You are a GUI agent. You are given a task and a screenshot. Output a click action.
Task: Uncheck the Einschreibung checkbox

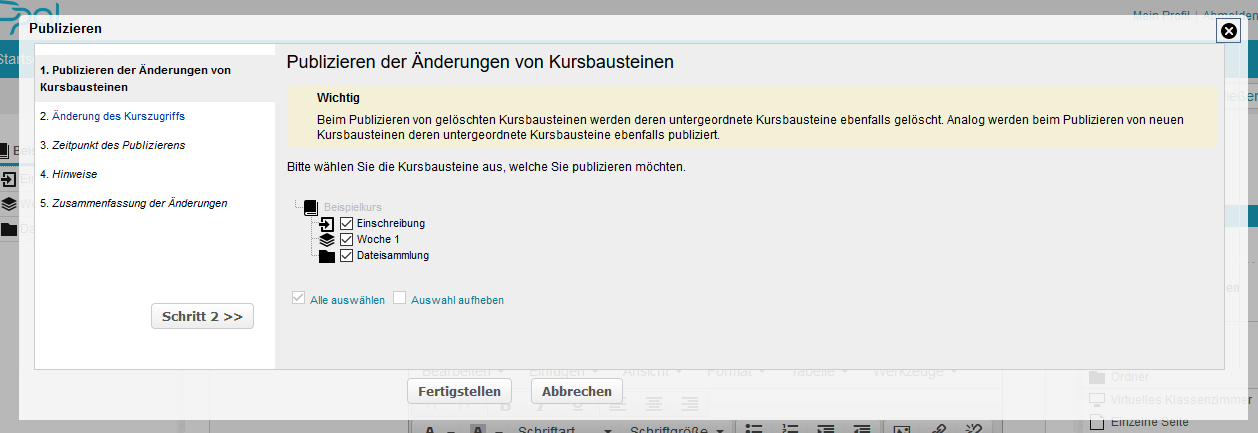[347, 224]
